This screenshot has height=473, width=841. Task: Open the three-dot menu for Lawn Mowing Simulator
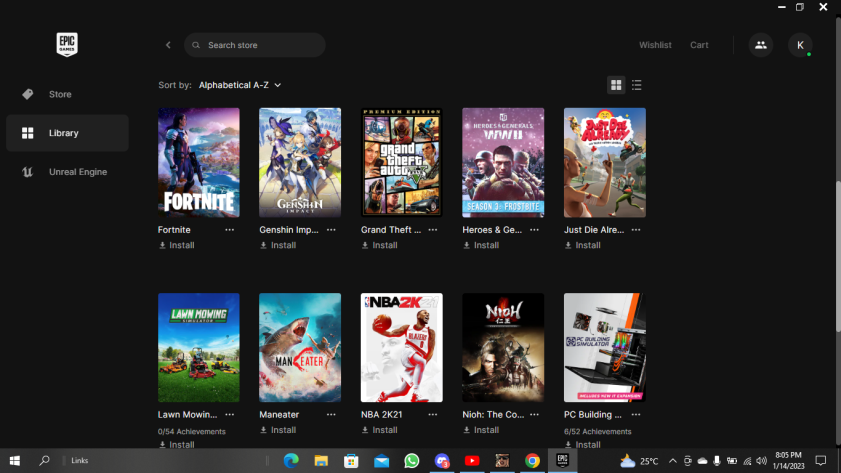point(230,415)
